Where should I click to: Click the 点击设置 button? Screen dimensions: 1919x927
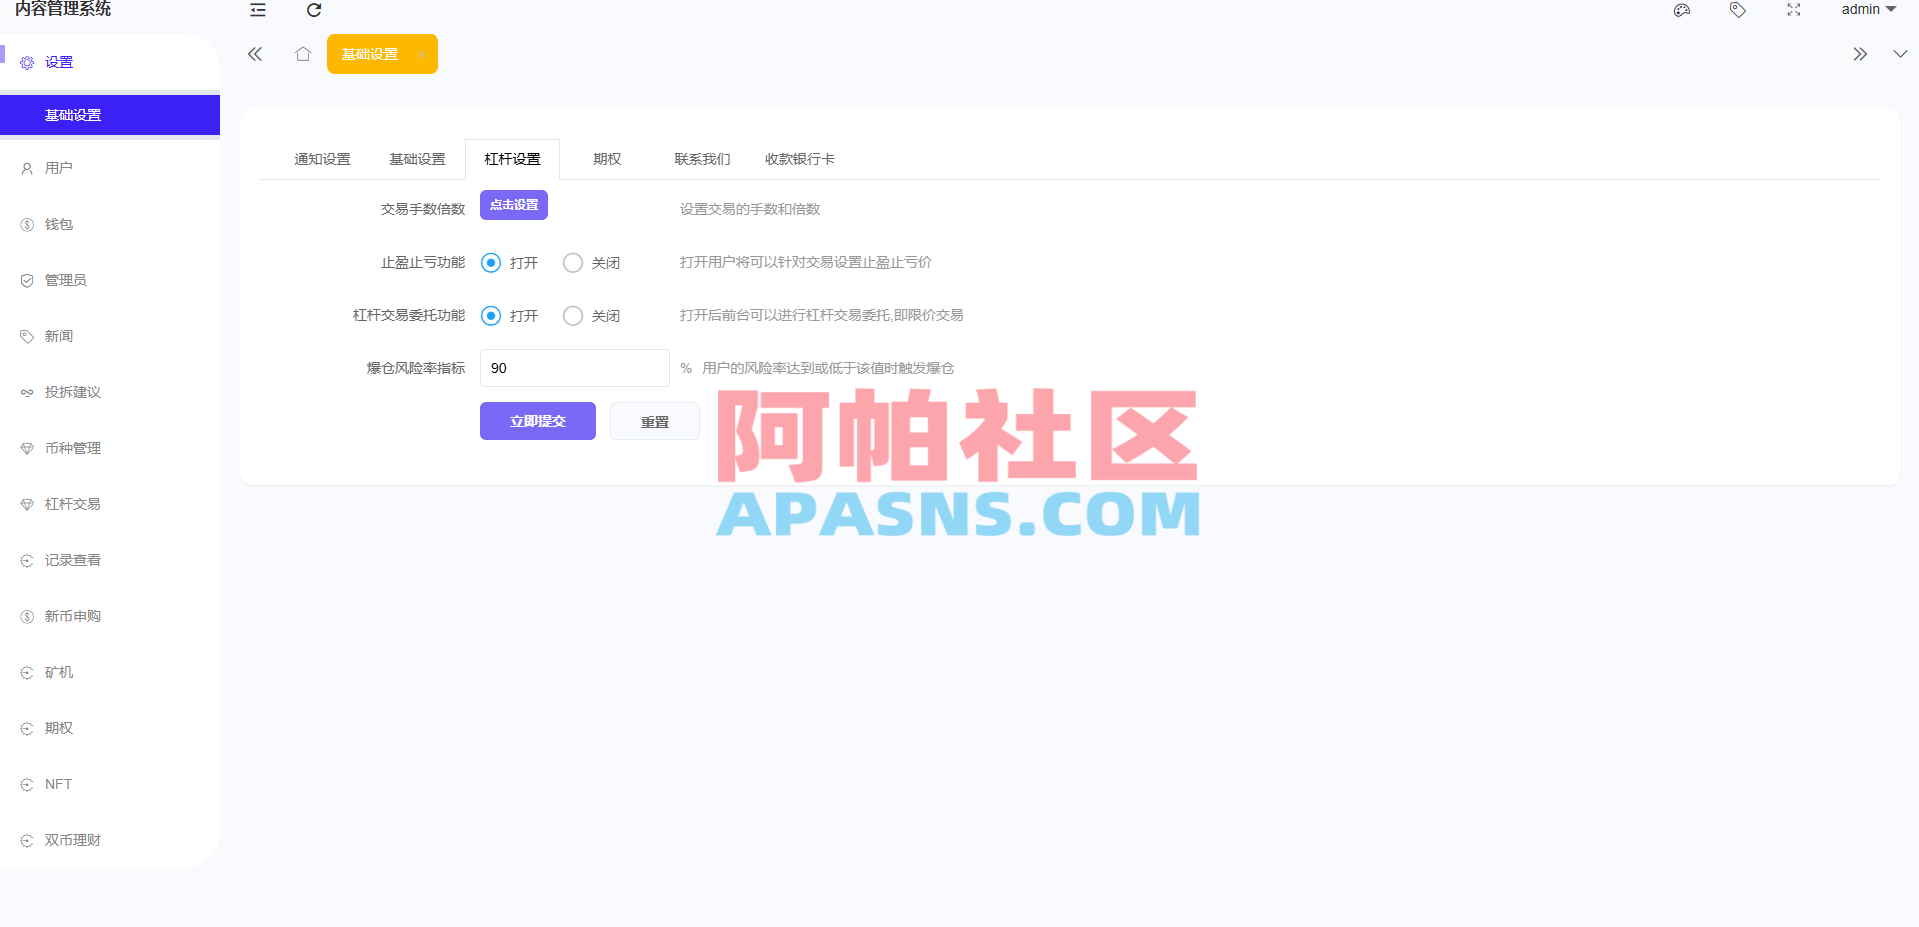click(x=513, y=204)
